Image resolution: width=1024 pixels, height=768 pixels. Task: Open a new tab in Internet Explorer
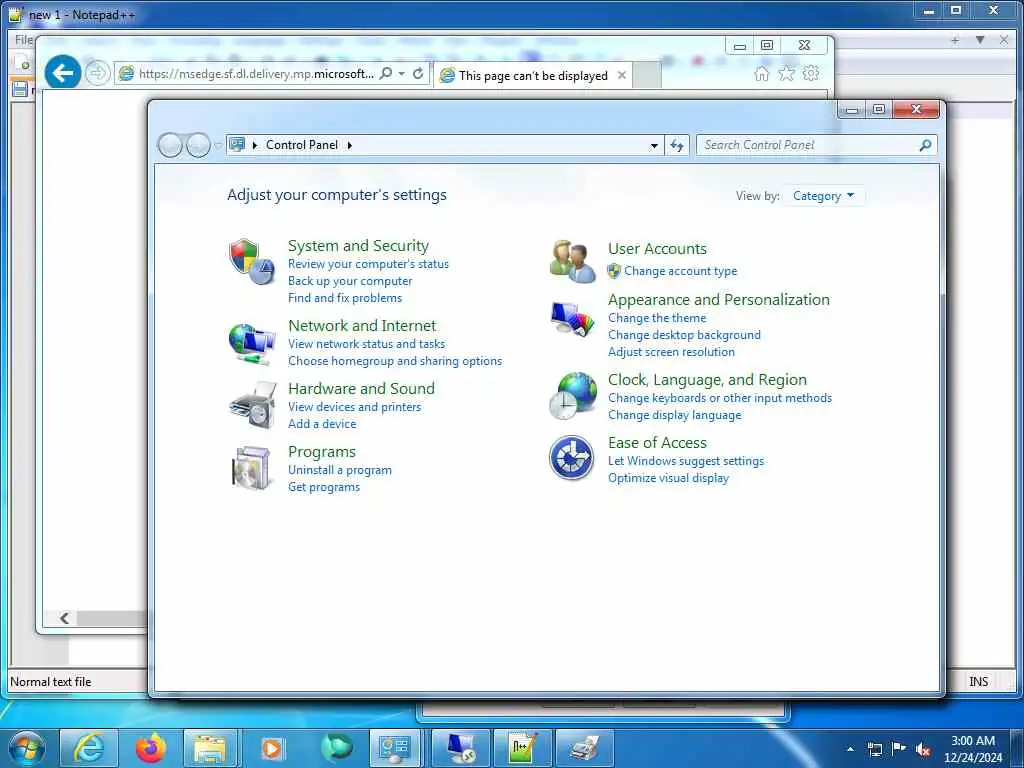pyautogui.click(x=647, y=75)
